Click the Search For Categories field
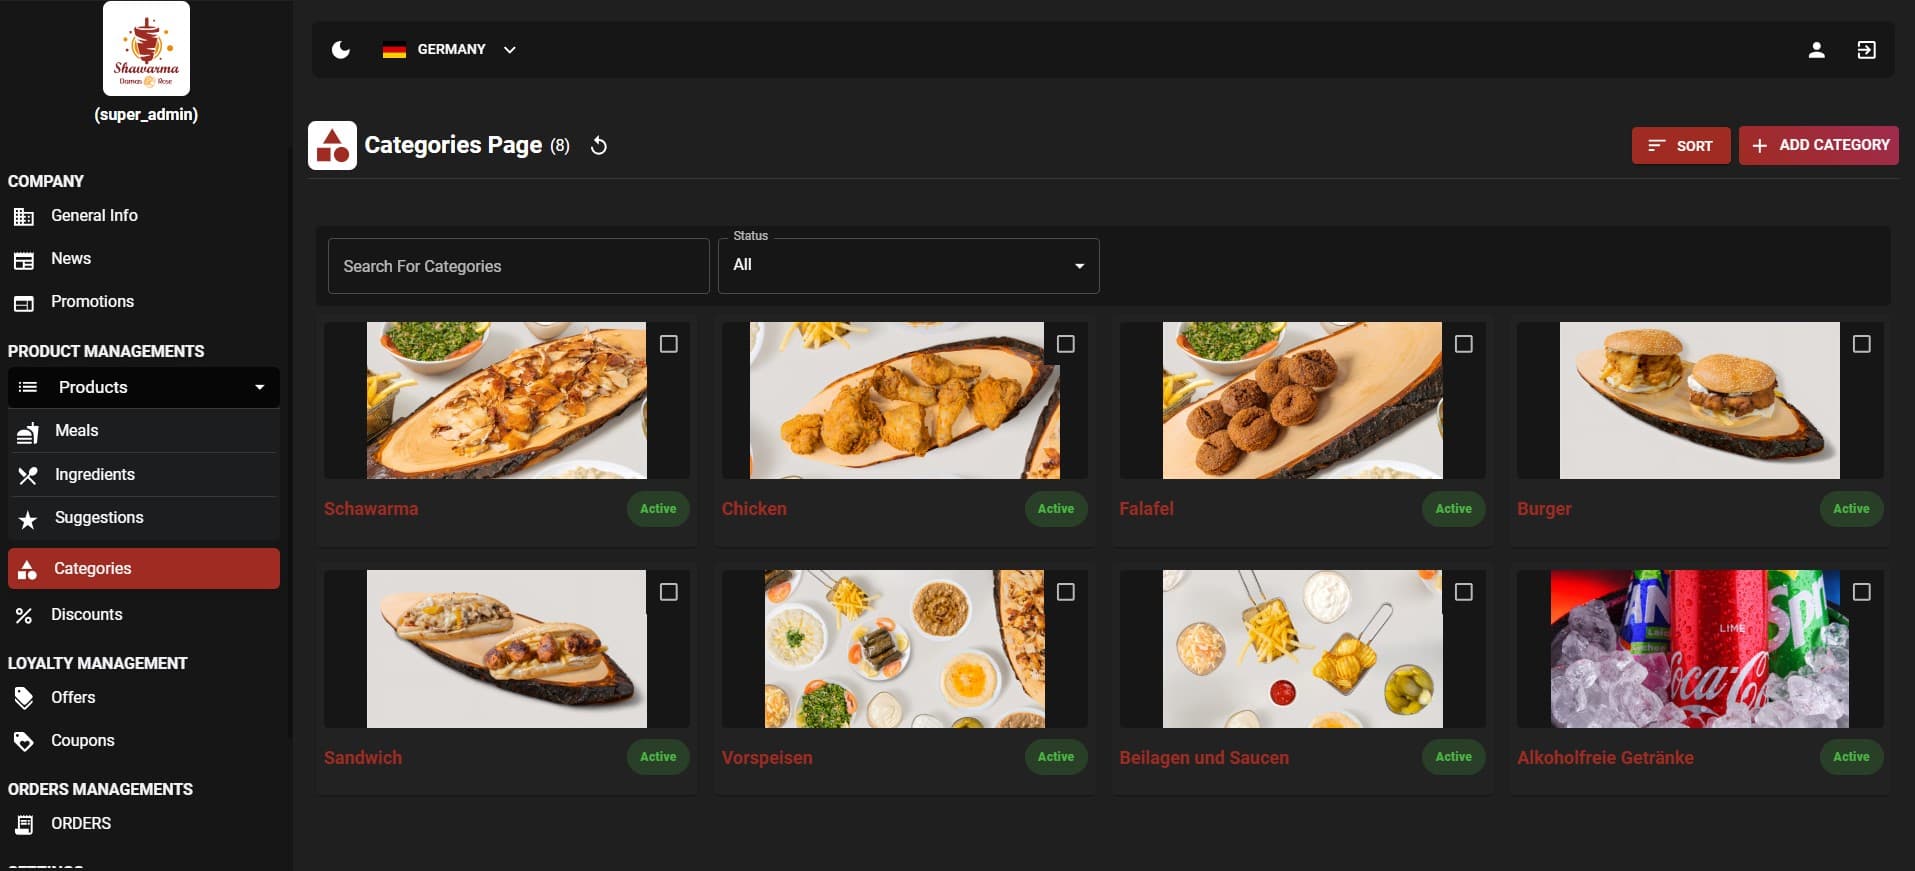 click(x=518, y=267)
